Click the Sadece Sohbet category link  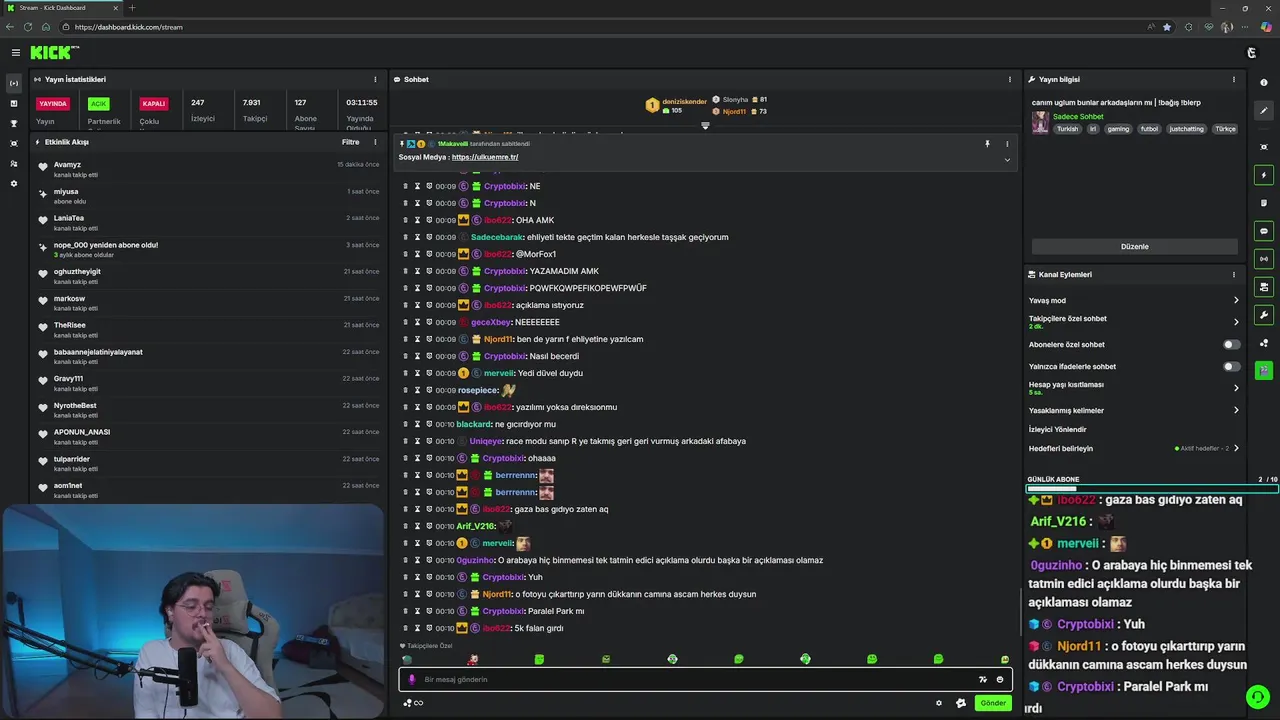point(1078,117)
